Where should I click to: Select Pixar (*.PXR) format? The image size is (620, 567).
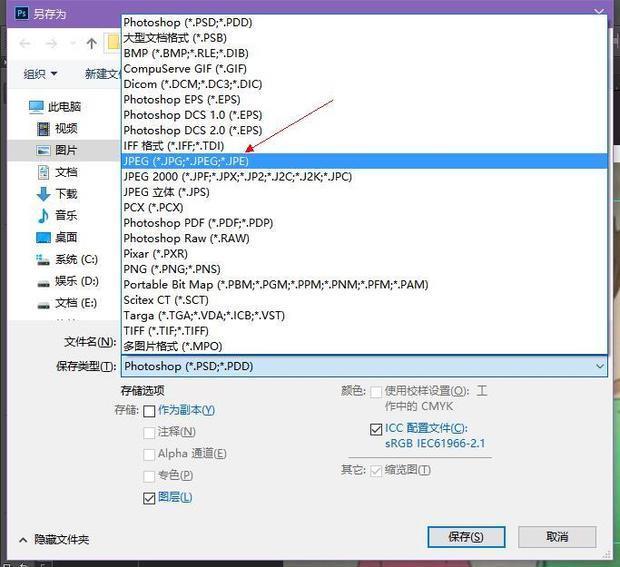pyautogui.click(x=364, y=254)
